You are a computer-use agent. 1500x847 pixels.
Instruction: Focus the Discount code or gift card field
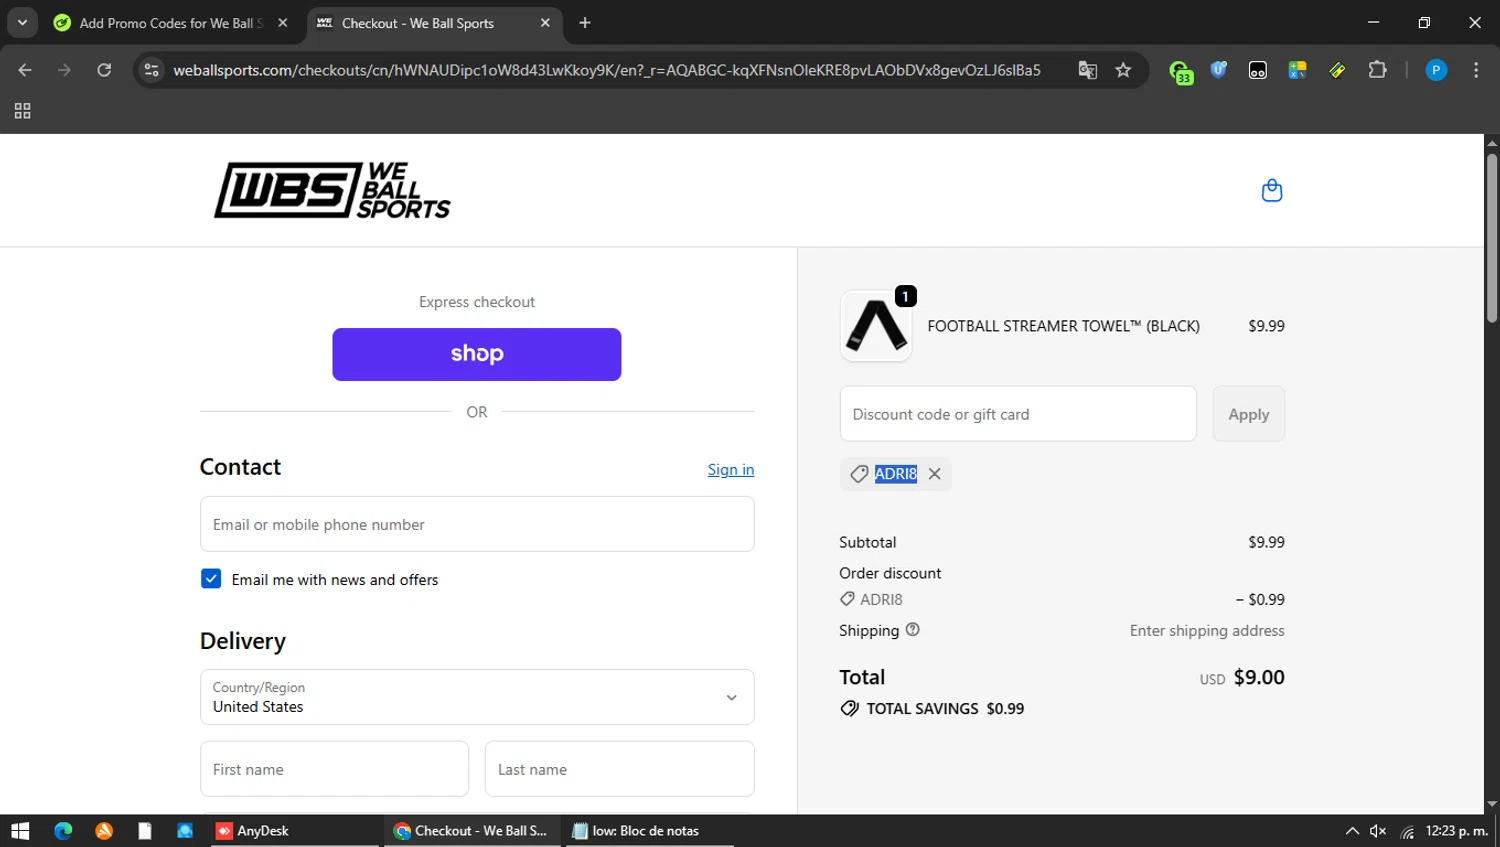1018,414
